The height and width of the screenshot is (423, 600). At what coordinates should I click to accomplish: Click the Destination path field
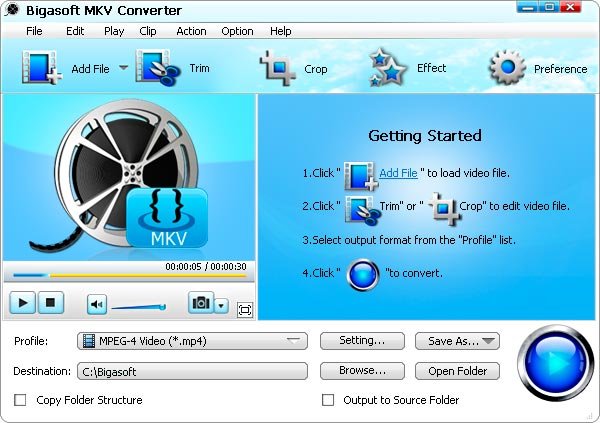pyautogui.click(x=192, y=371)
